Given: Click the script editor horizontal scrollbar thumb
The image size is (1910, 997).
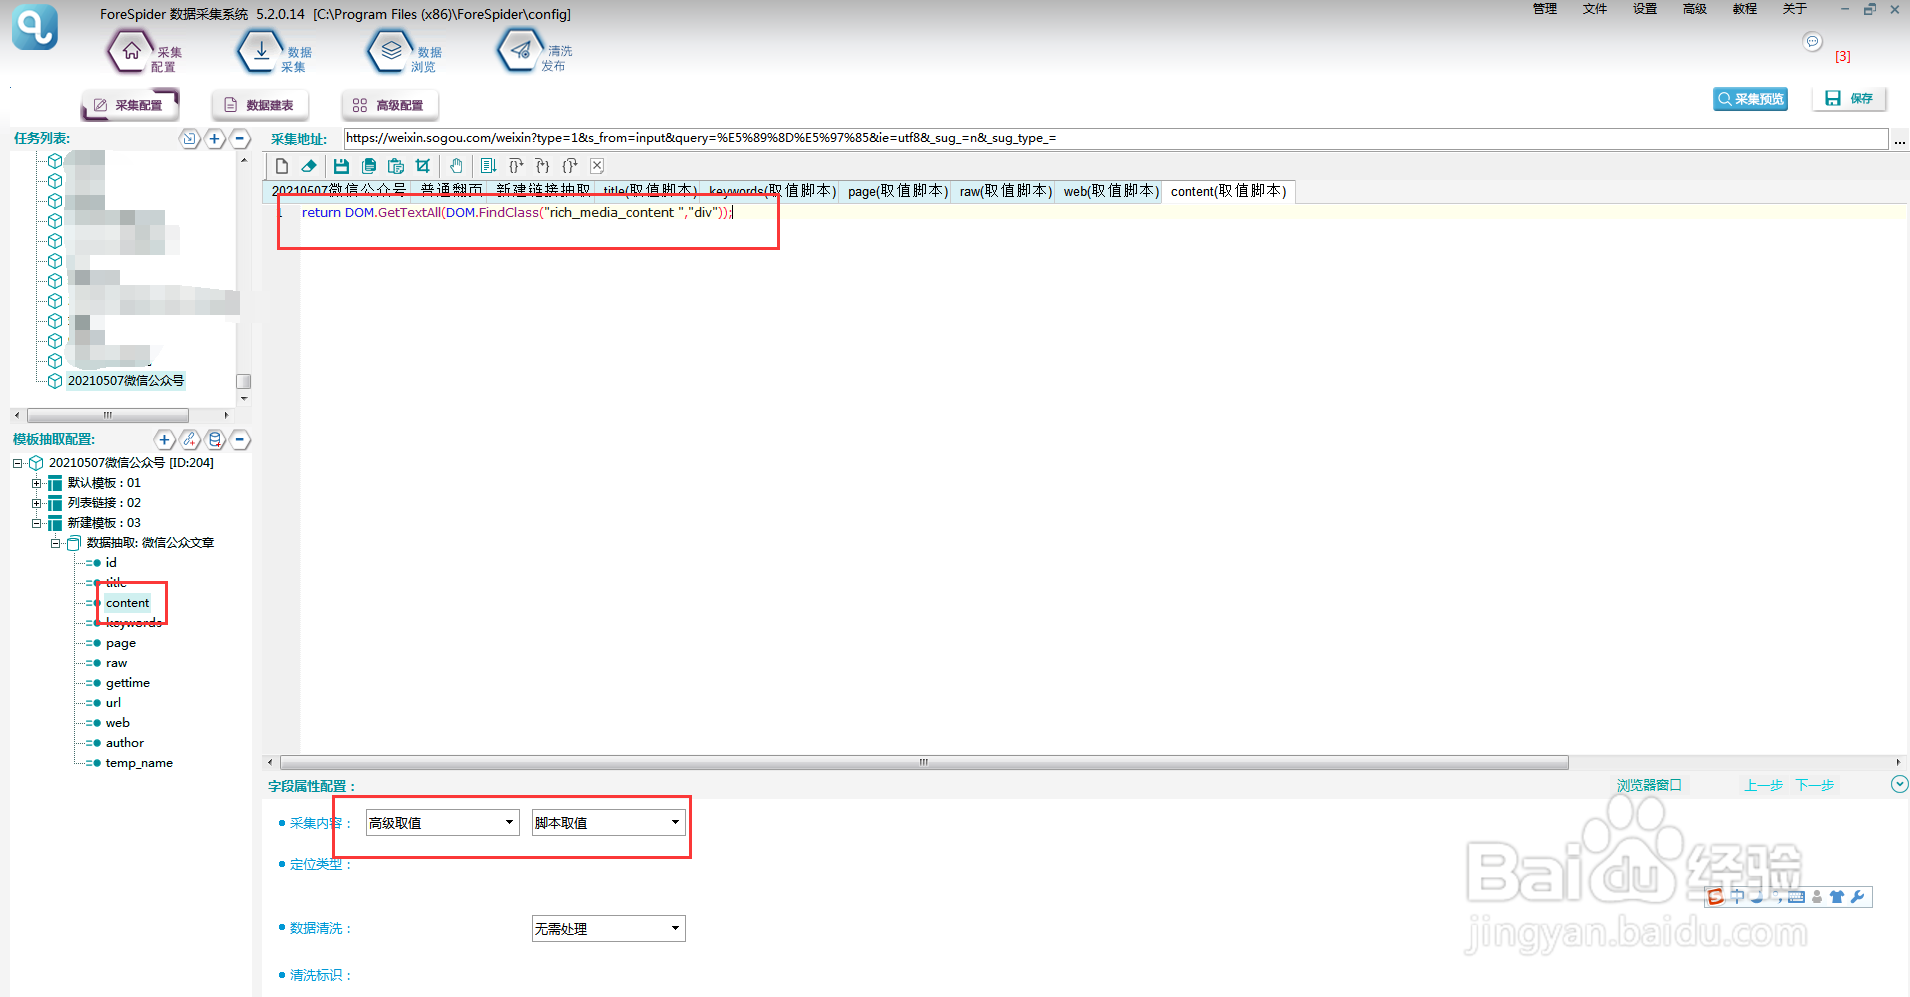Looking at the screenshot, I should tap(924, 763).
